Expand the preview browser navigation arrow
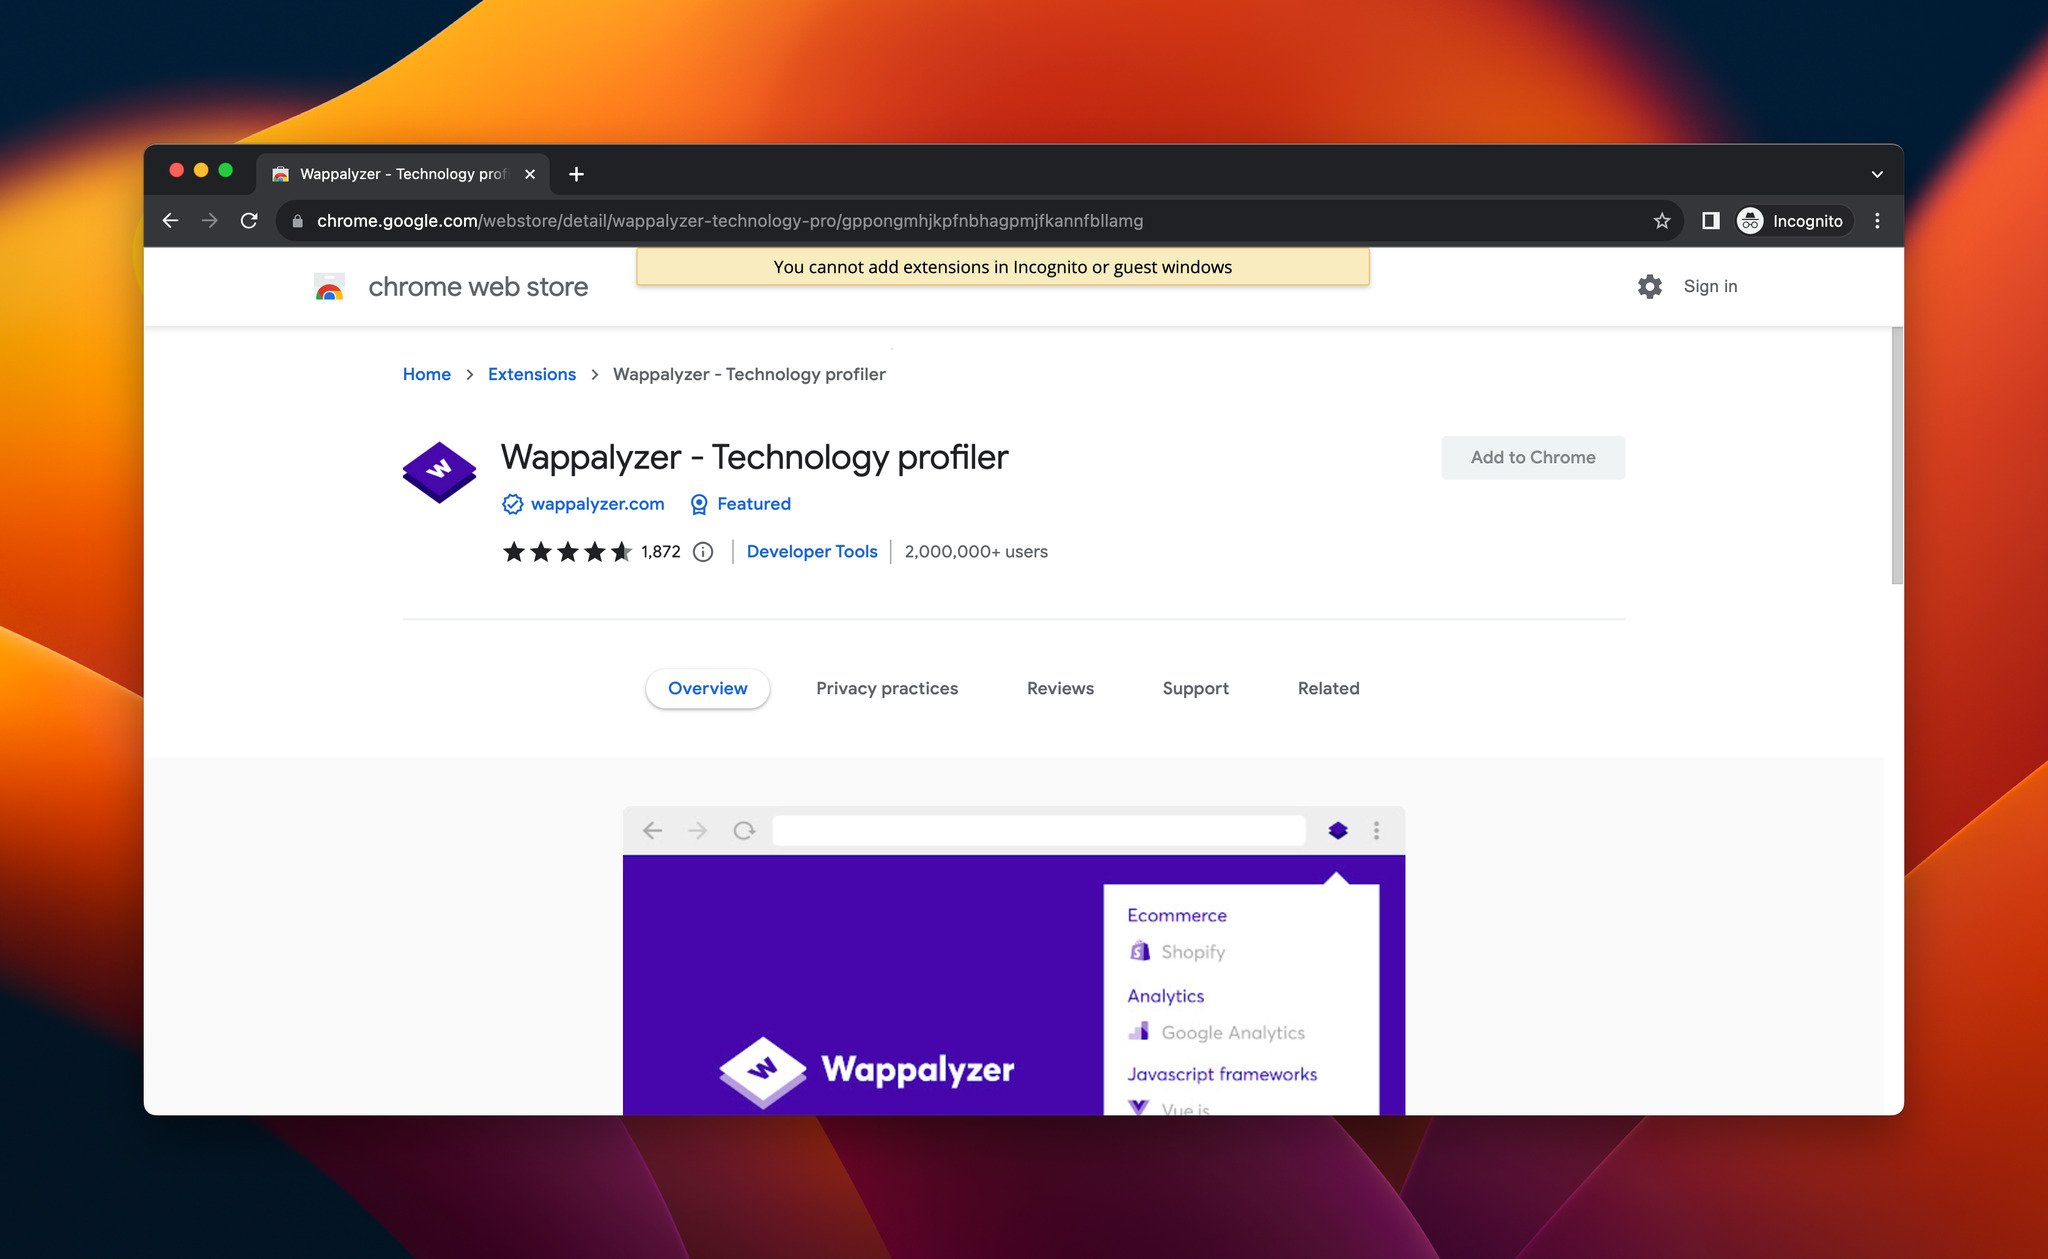The height and width of the screenshot is (1259, 2048). click(699, 831)
